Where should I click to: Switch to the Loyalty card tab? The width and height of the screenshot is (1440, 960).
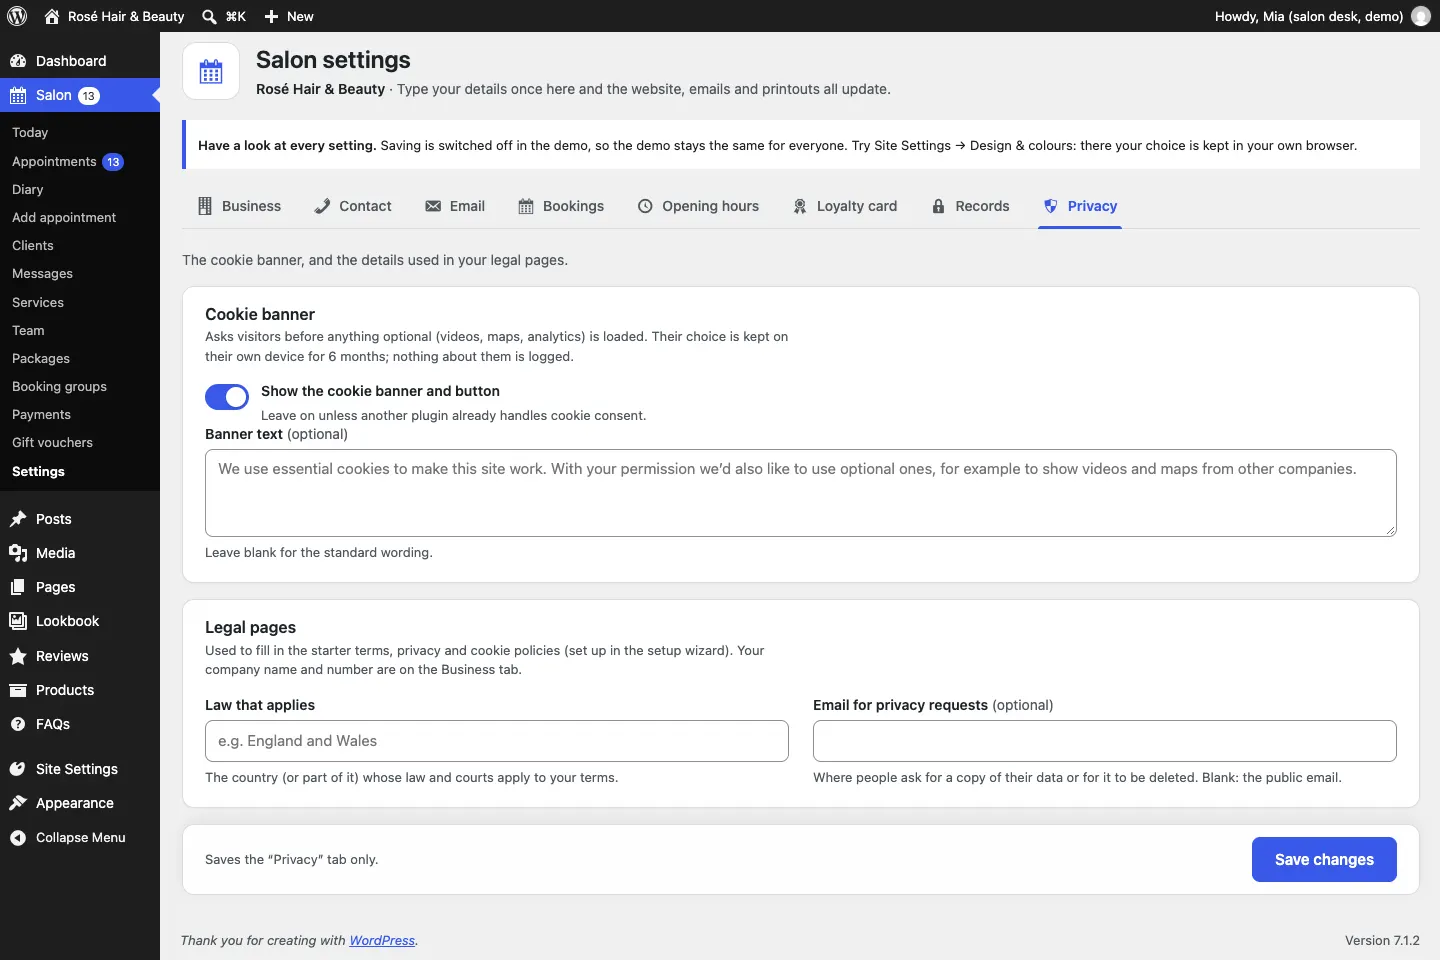845,206
